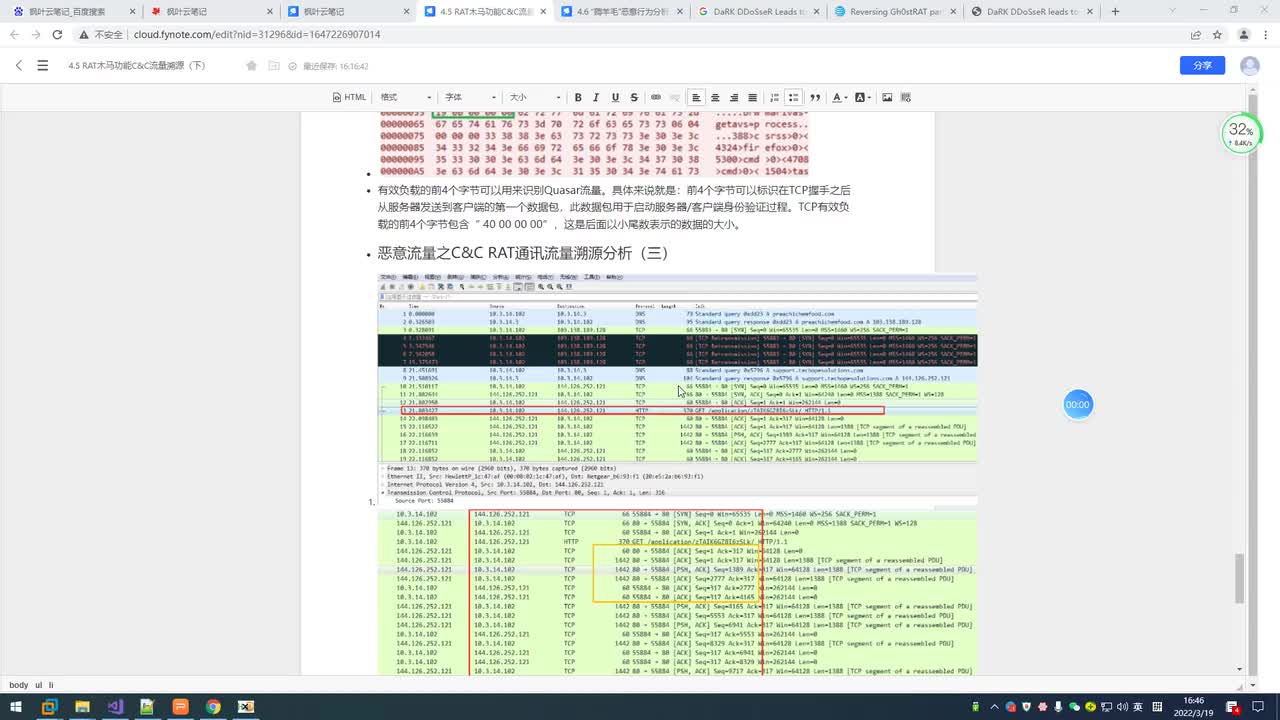Viewport: 1280px width, 720px height.
Task: Click the 'body' element path item
Action: coord(19,685)
